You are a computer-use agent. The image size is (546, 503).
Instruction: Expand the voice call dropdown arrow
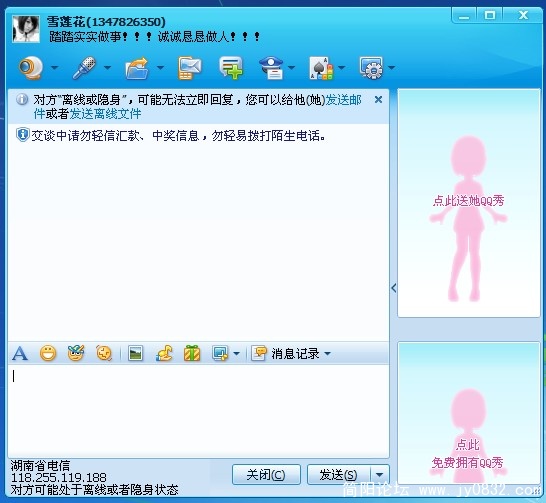click(x=108, y=68)
